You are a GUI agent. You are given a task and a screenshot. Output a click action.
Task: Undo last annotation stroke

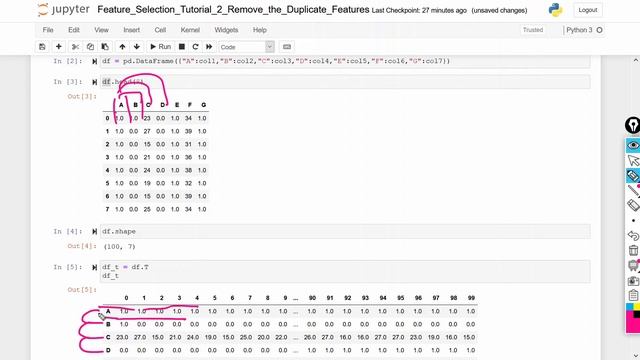(633, 236)
